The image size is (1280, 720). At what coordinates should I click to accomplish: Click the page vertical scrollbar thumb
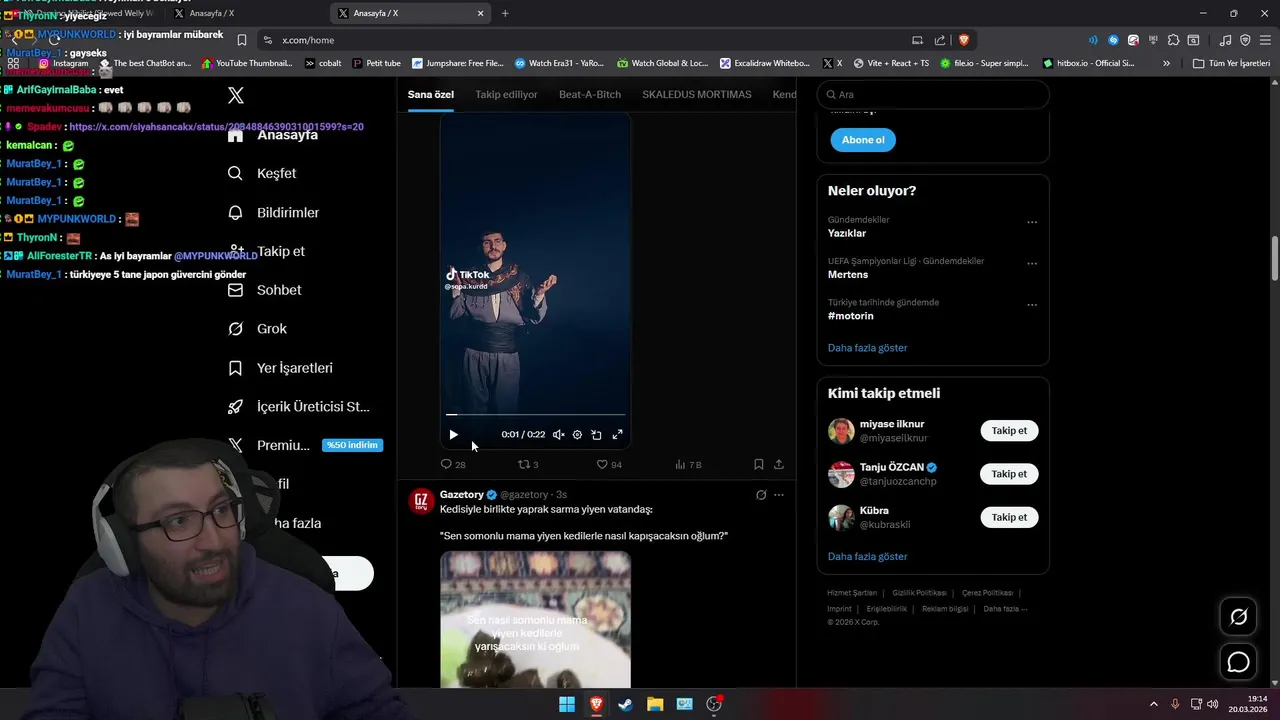(x=1274, y=259)
